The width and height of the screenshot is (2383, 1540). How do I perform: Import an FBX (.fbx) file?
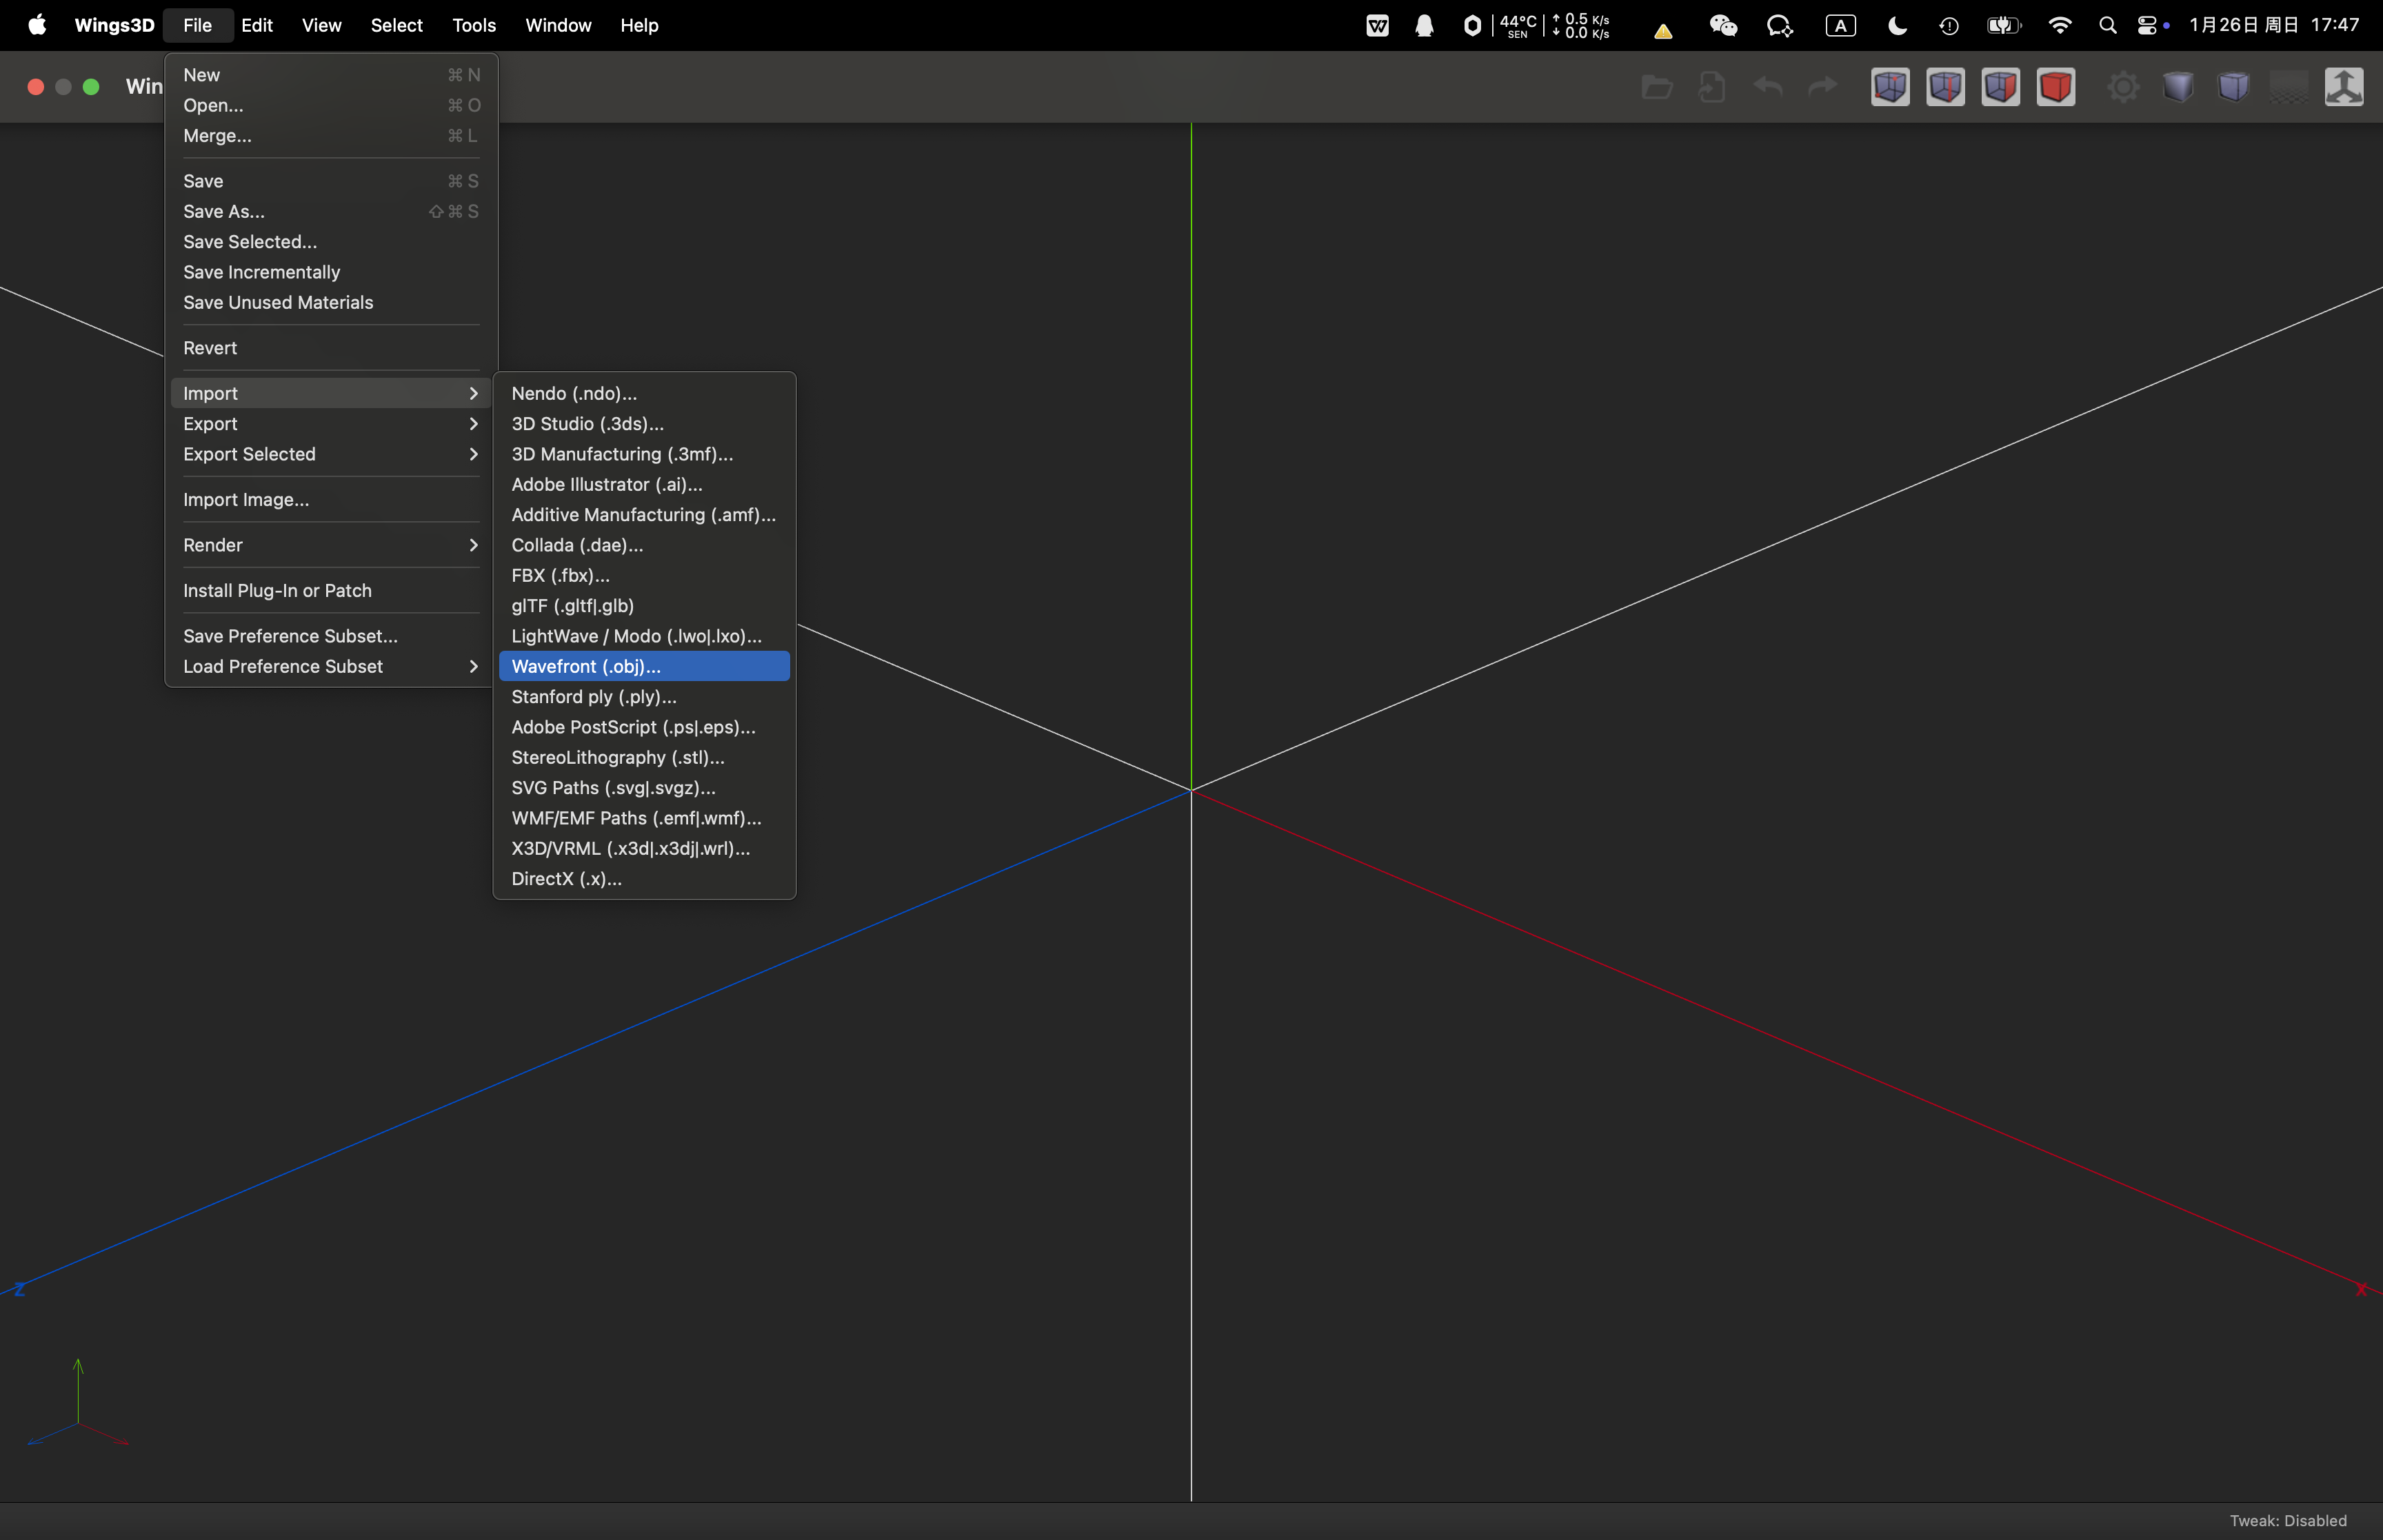click(644, 575)
